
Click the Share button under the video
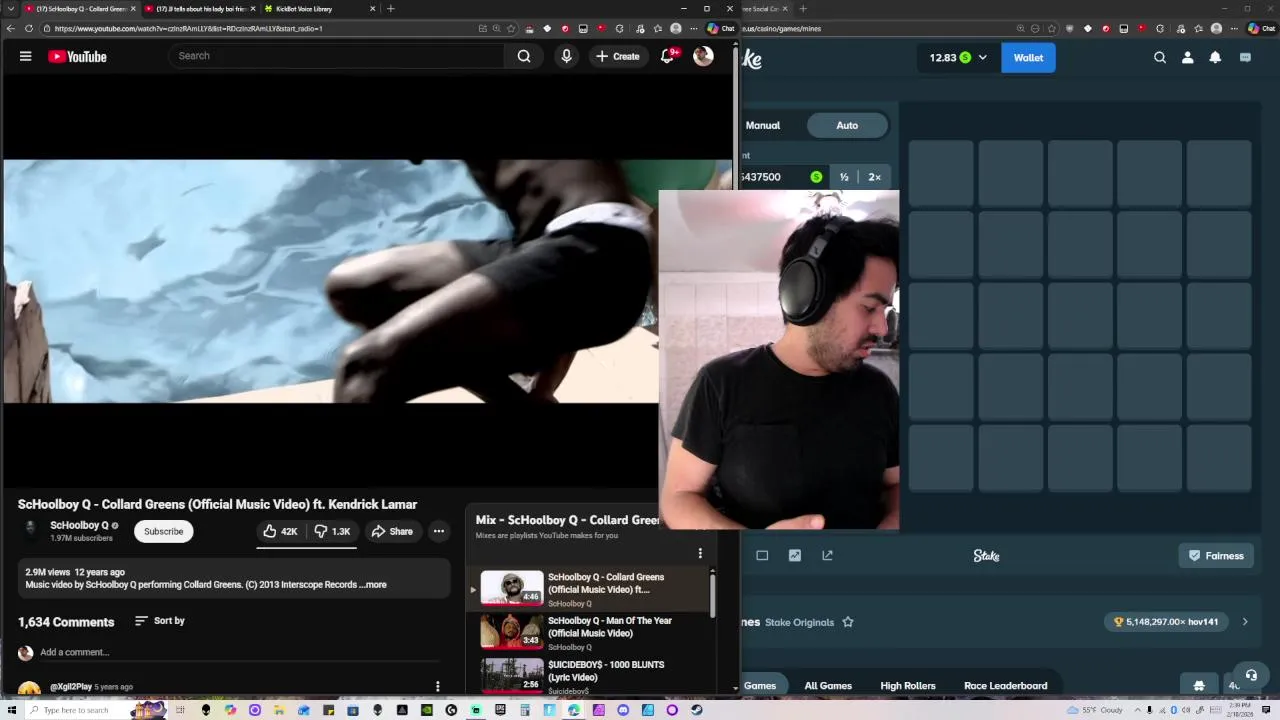coord(392,532)
